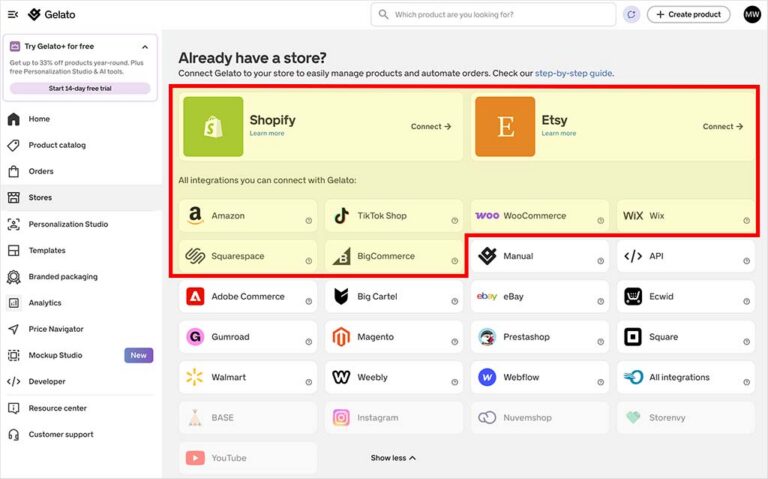Click Learn more under Etsy
This screenshot has width=768, height=479.
[559, 133]
